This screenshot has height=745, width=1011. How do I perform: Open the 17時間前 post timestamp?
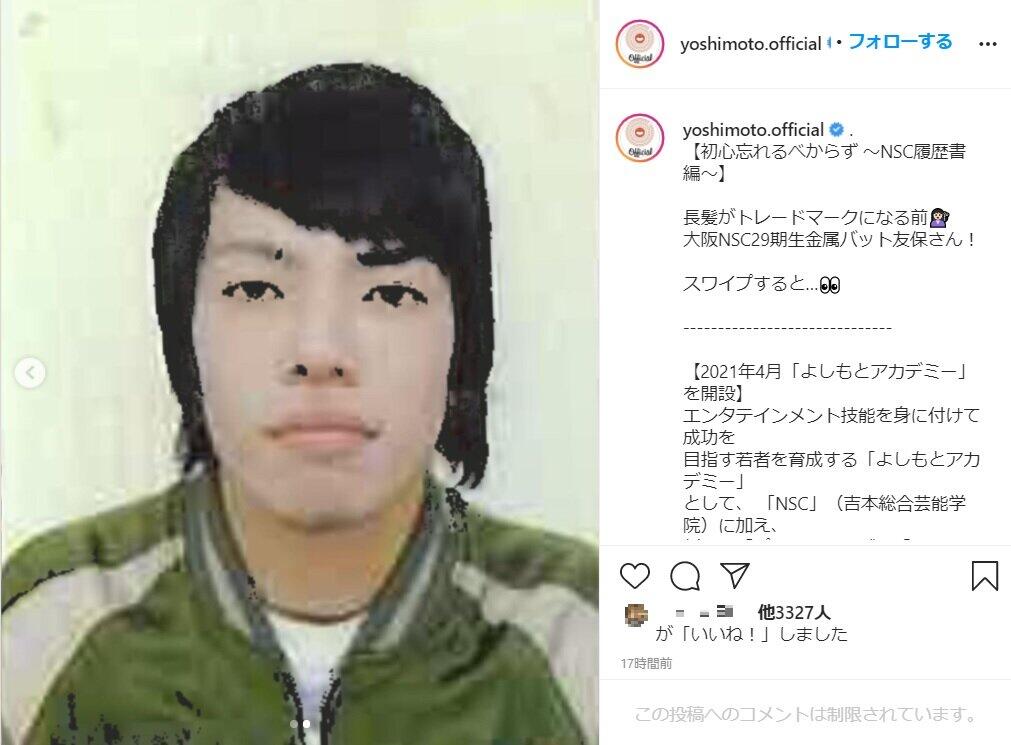(x=646, y=664)
